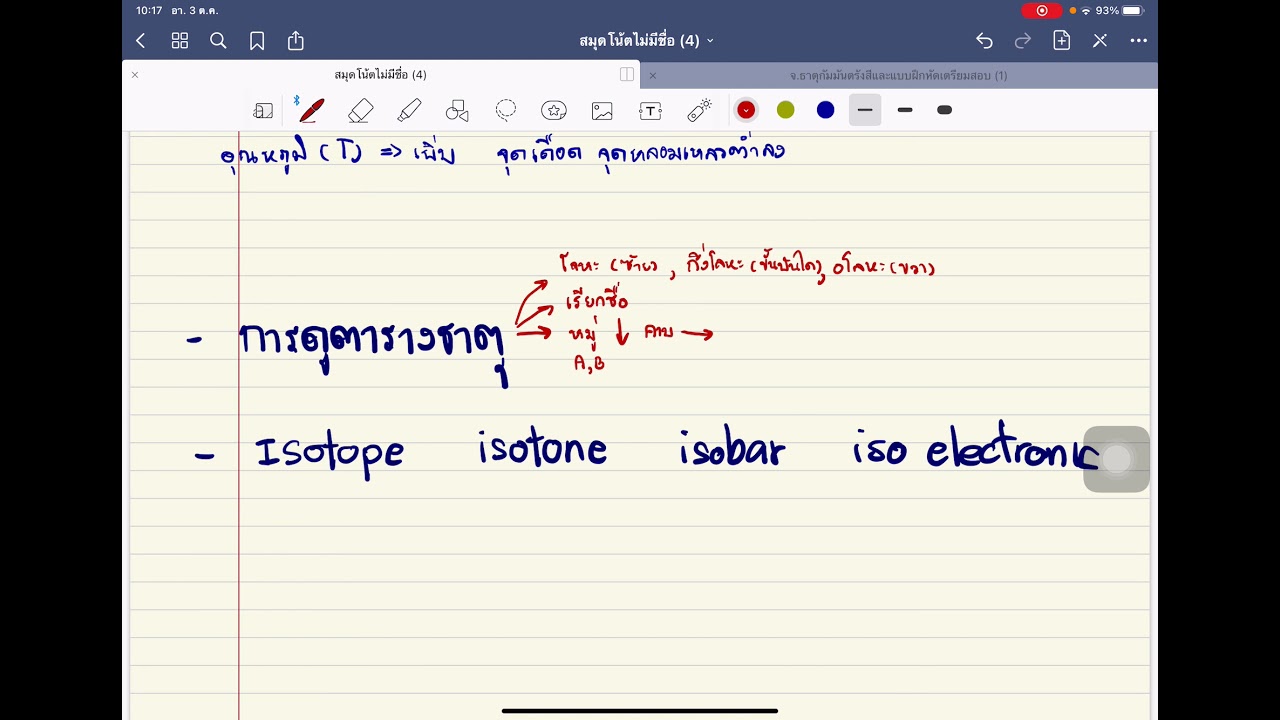Toggle the zoom window tool
The height and width of the screenshot is (720, 1280).
pyautogui.click(x=264, y=110)
